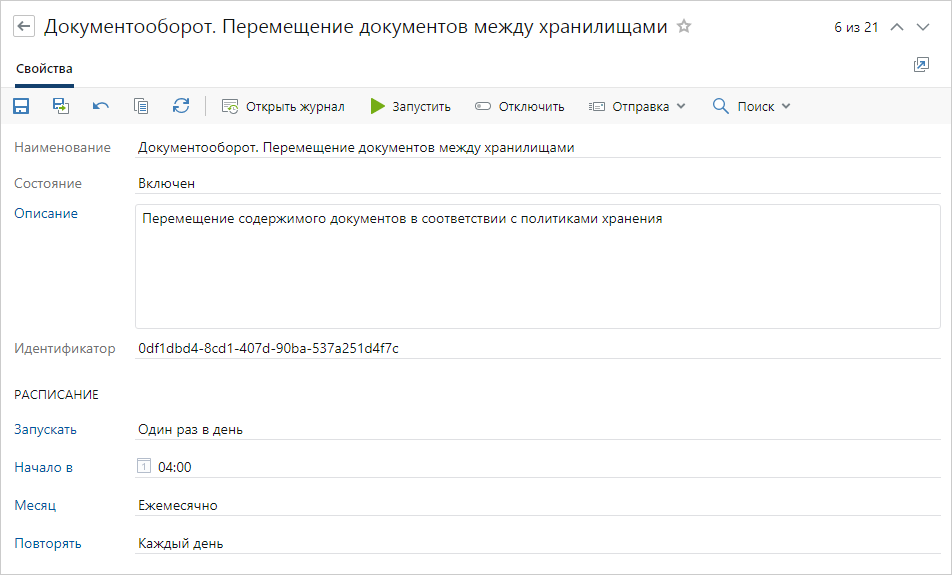Click the Начало в time field

point(175,467)
